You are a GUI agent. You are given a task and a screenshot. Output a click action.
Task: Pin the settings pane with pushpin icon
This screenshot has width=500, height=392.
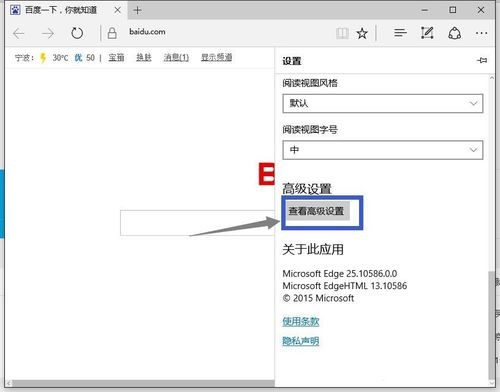point(482,60)
